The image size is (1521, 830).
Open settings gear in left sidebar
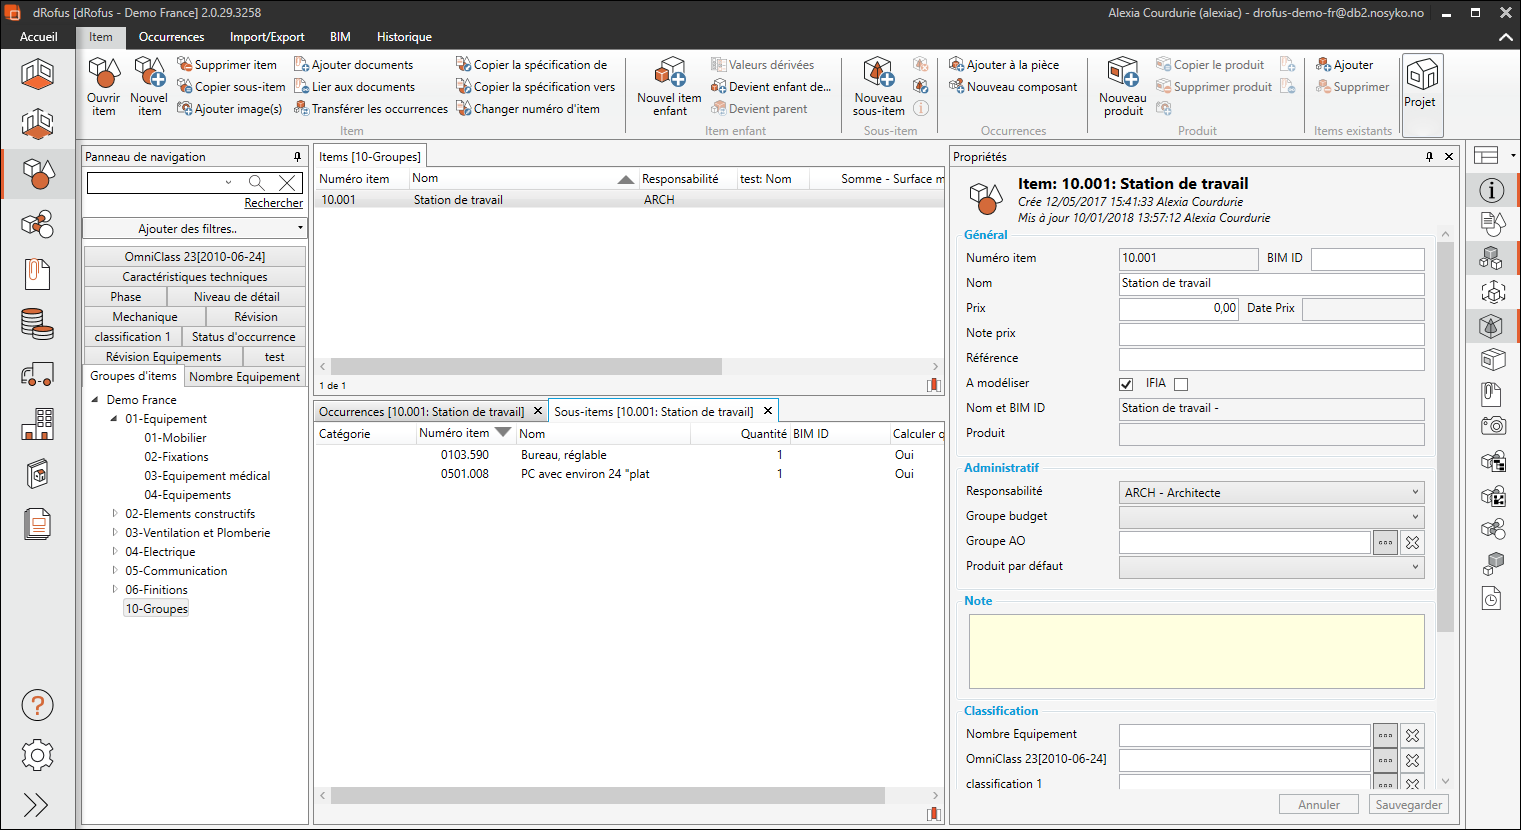pyautogui.click(x=37, y=755)
